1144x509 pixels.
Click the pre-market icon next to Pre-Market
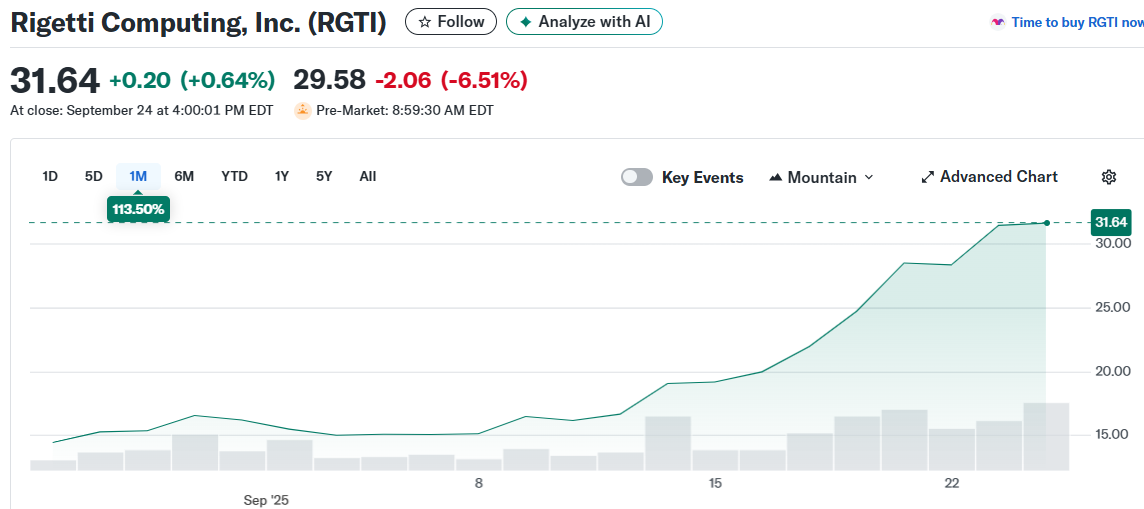(x=303, y=111)
